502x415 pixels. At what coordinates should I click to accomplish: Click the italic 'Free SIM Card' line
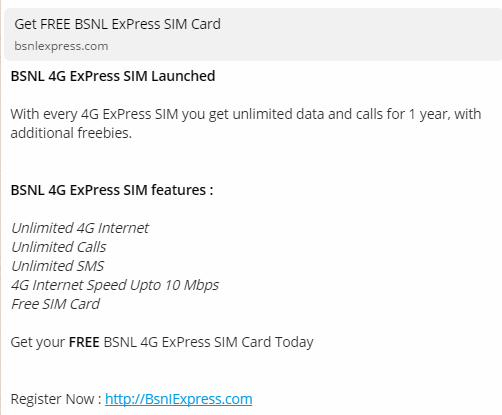click(55, 304)
